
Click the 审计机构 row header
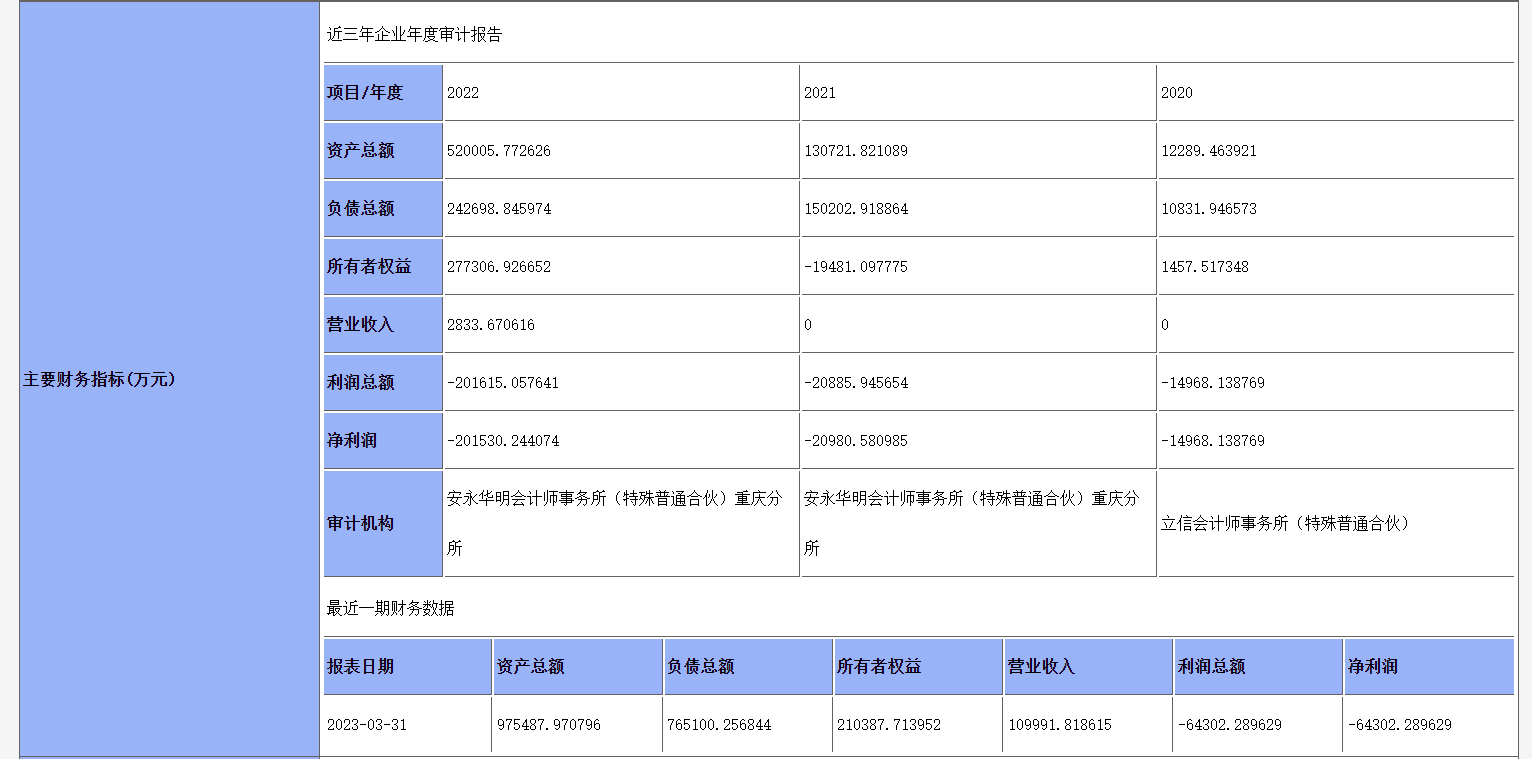click(x=361, y=524)
